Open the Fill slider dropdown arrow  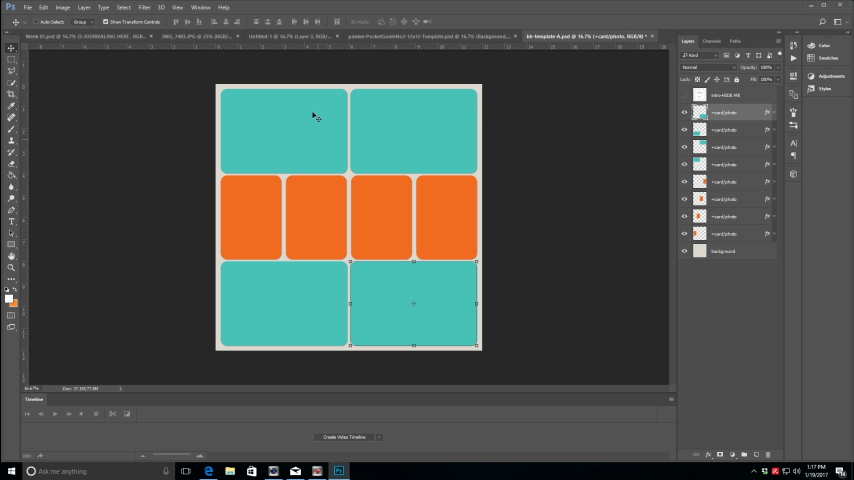[x=778, y=80]
